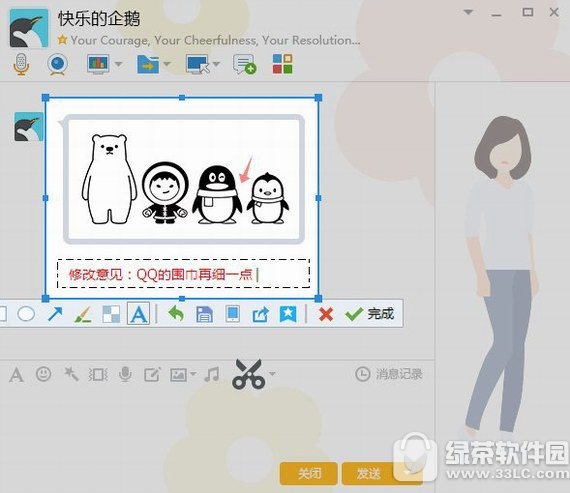Send a window shake icon
570x493 pixels.
coord(98,374)
